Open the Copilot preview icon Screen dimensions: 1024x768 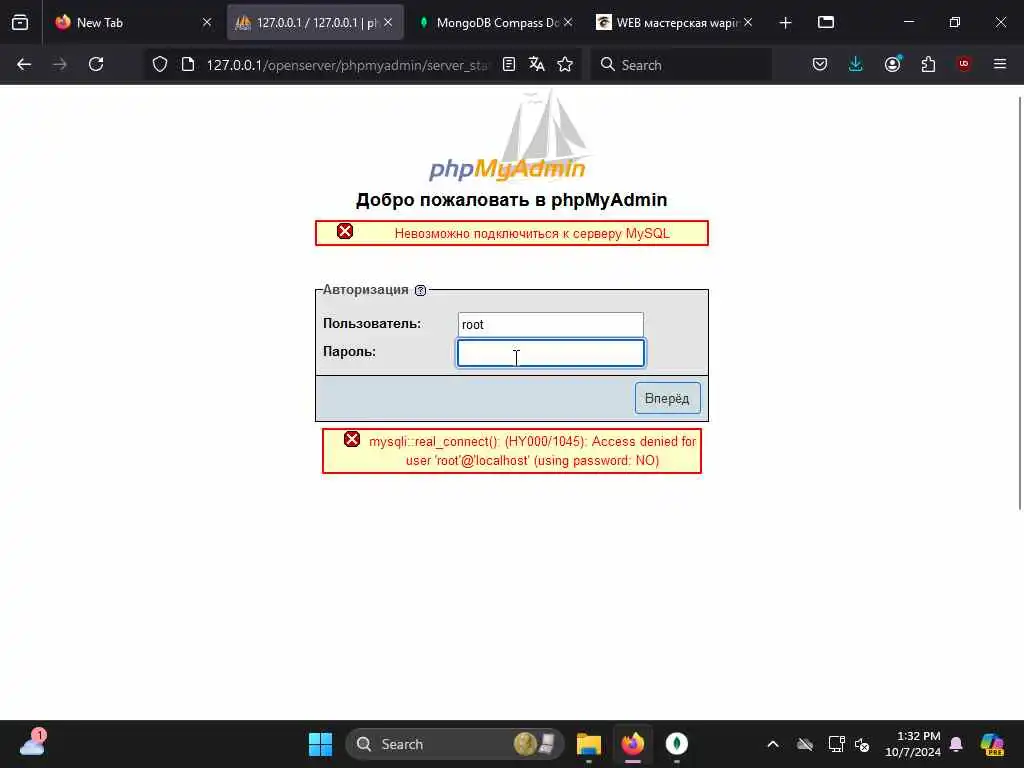pos(992,744)
